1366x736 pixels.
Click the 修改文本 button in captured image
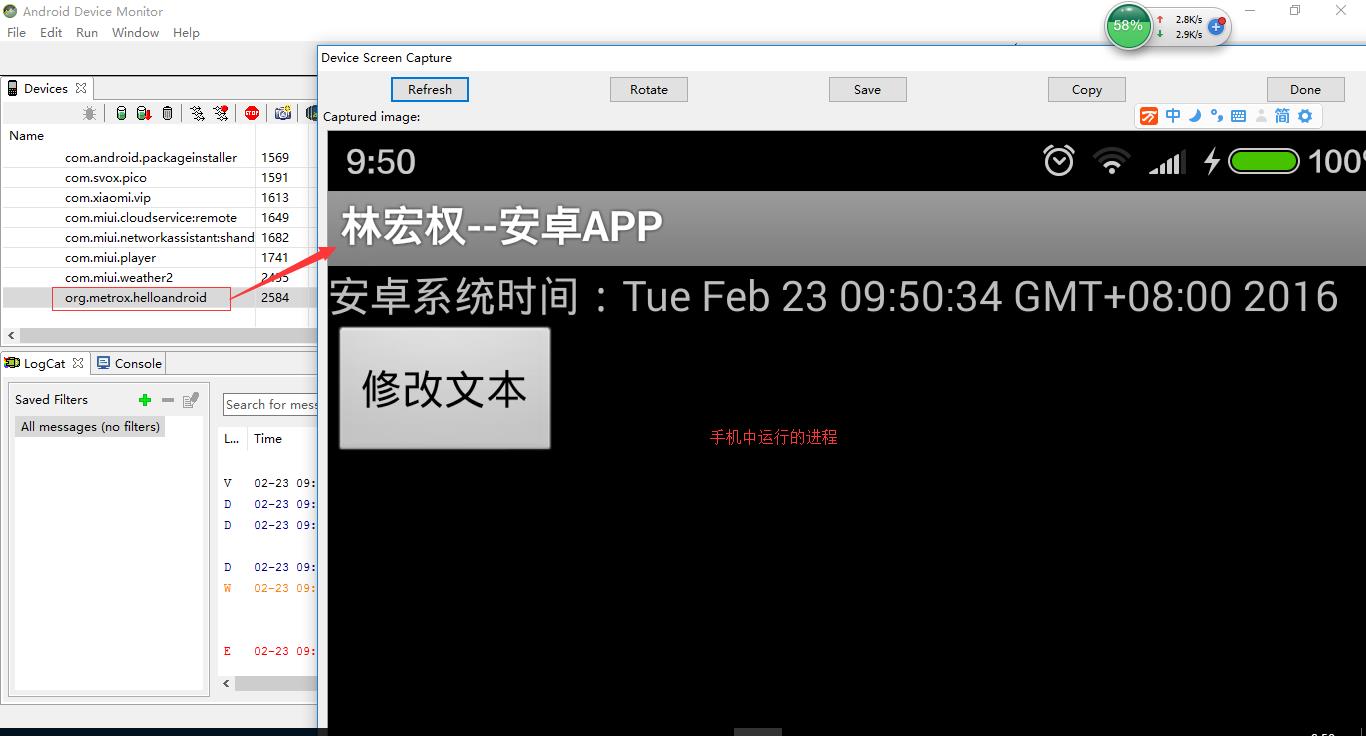click(445, 388)
